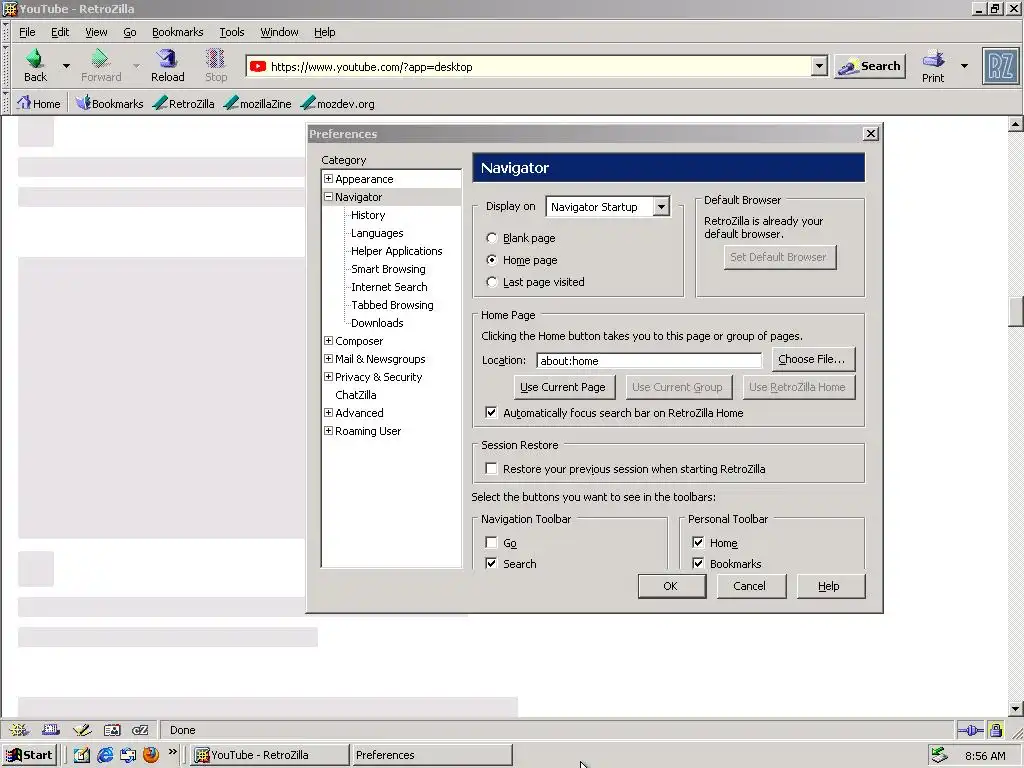Click the home page Location input field
The image size is (1024, 768).
[649, 360]
